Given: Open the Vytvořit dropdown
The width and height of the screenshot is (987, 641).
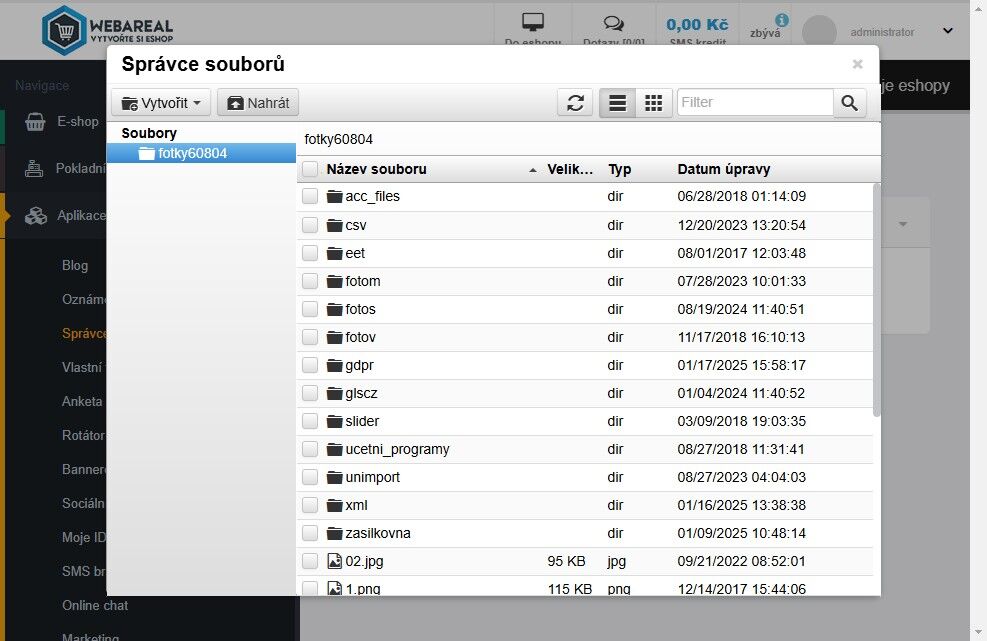Looking at the screenshot, I should point(161,103).
